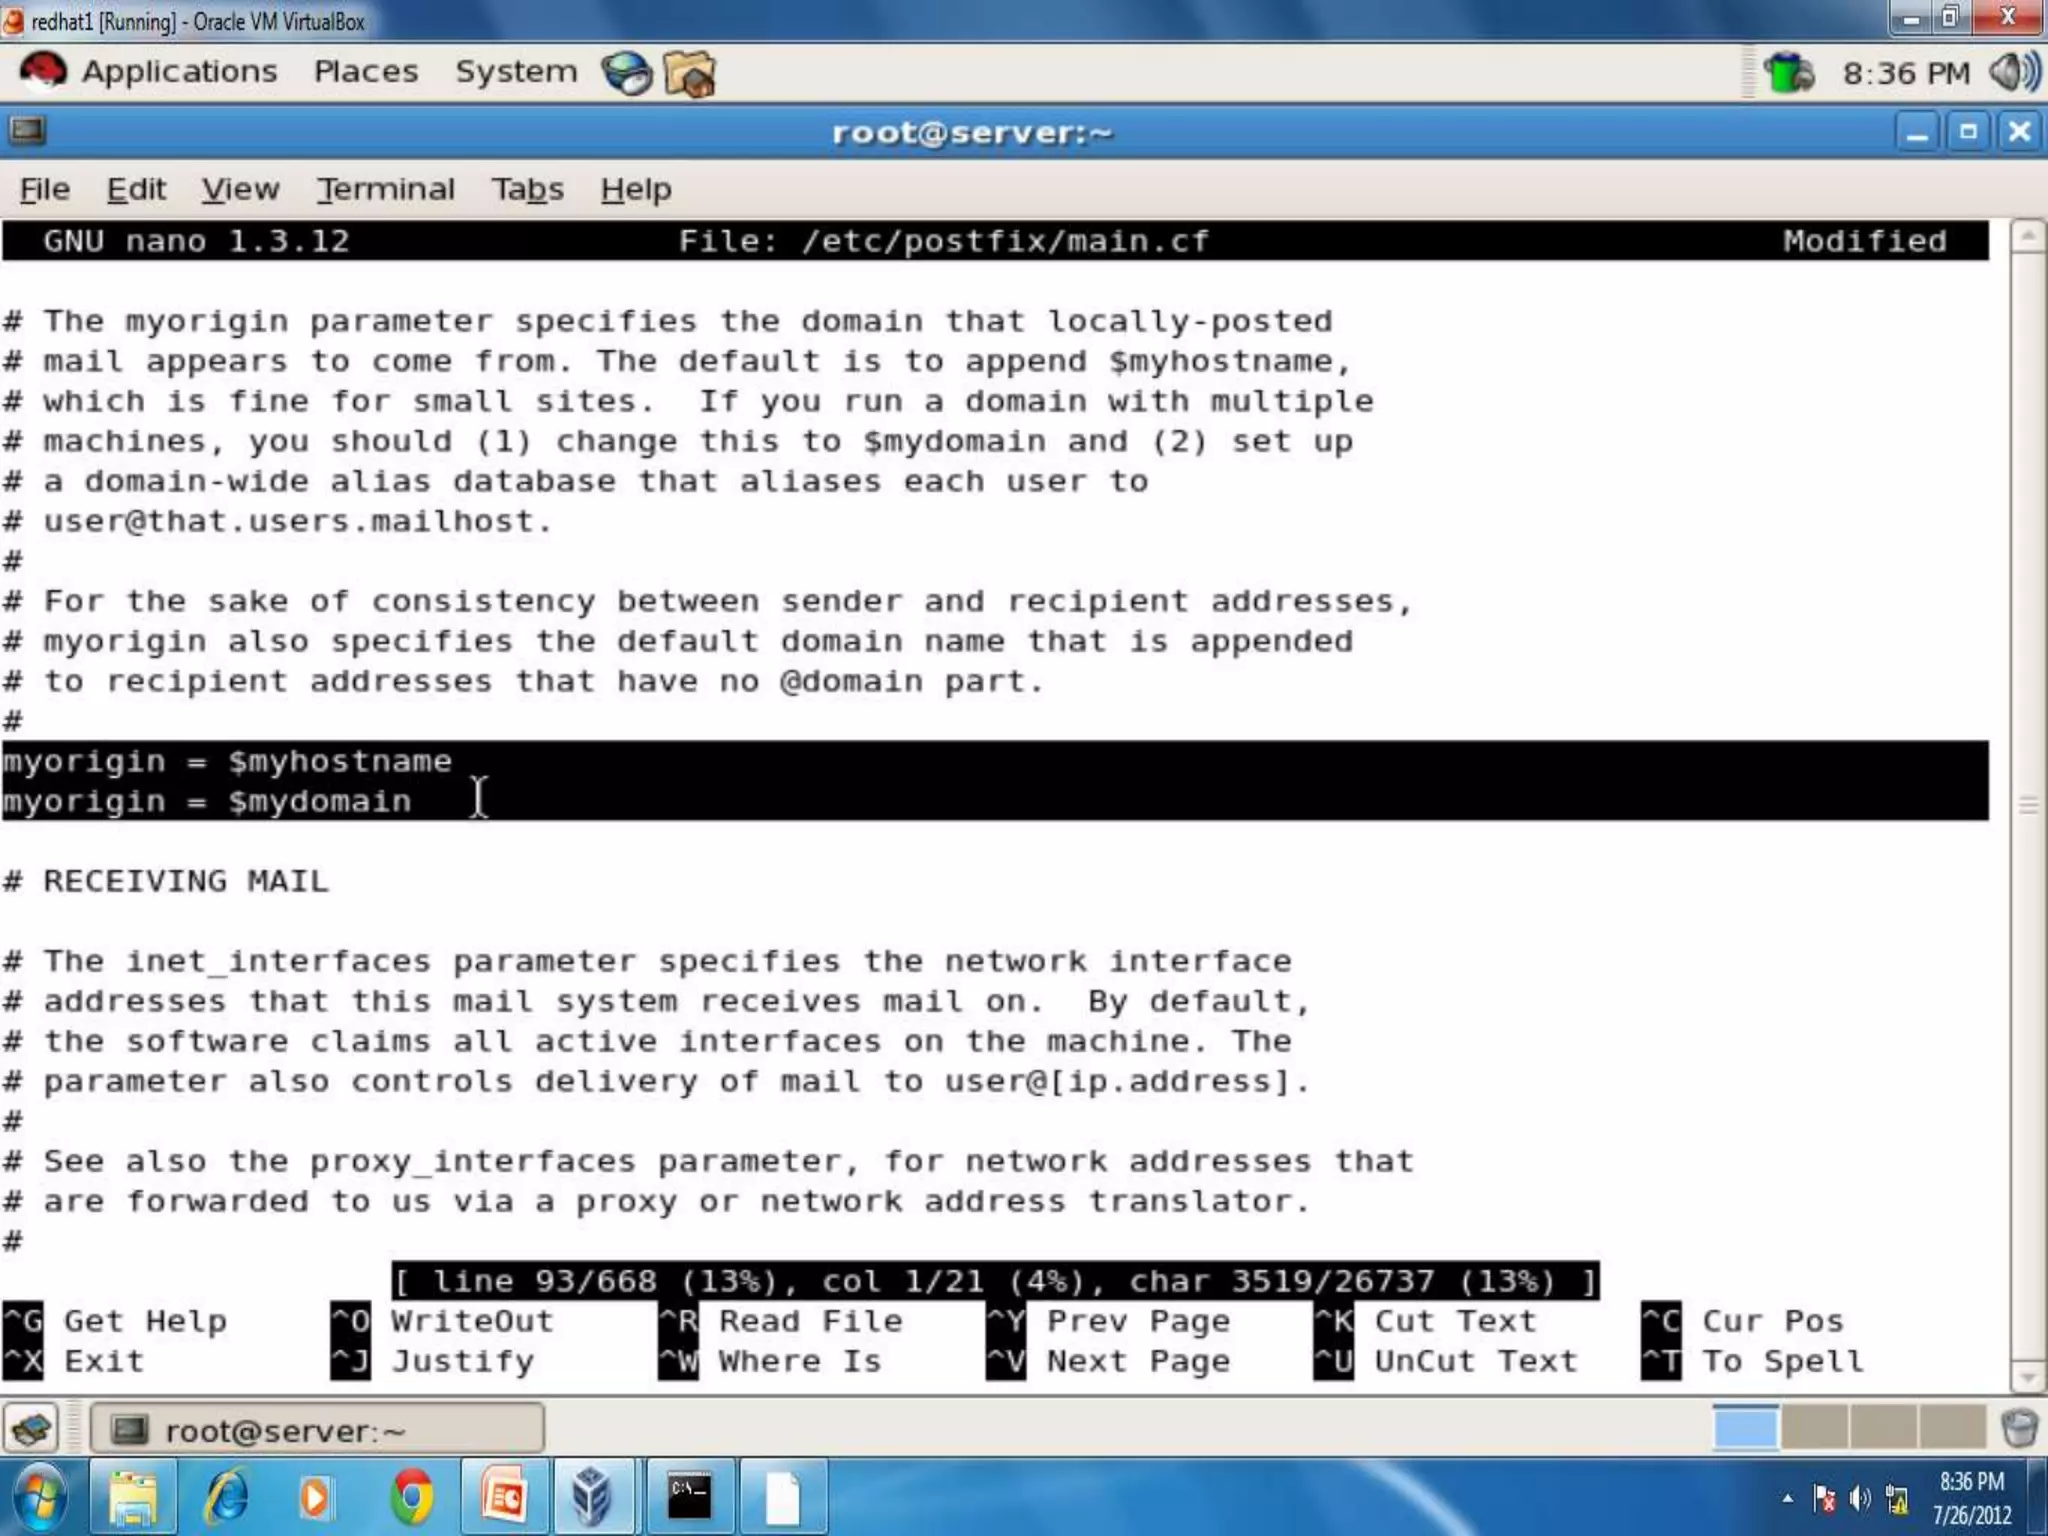This screenshot has width=2048, height=1536.
Task: Open the Trash icon in bottom panel
Action: (2019, 1428)
